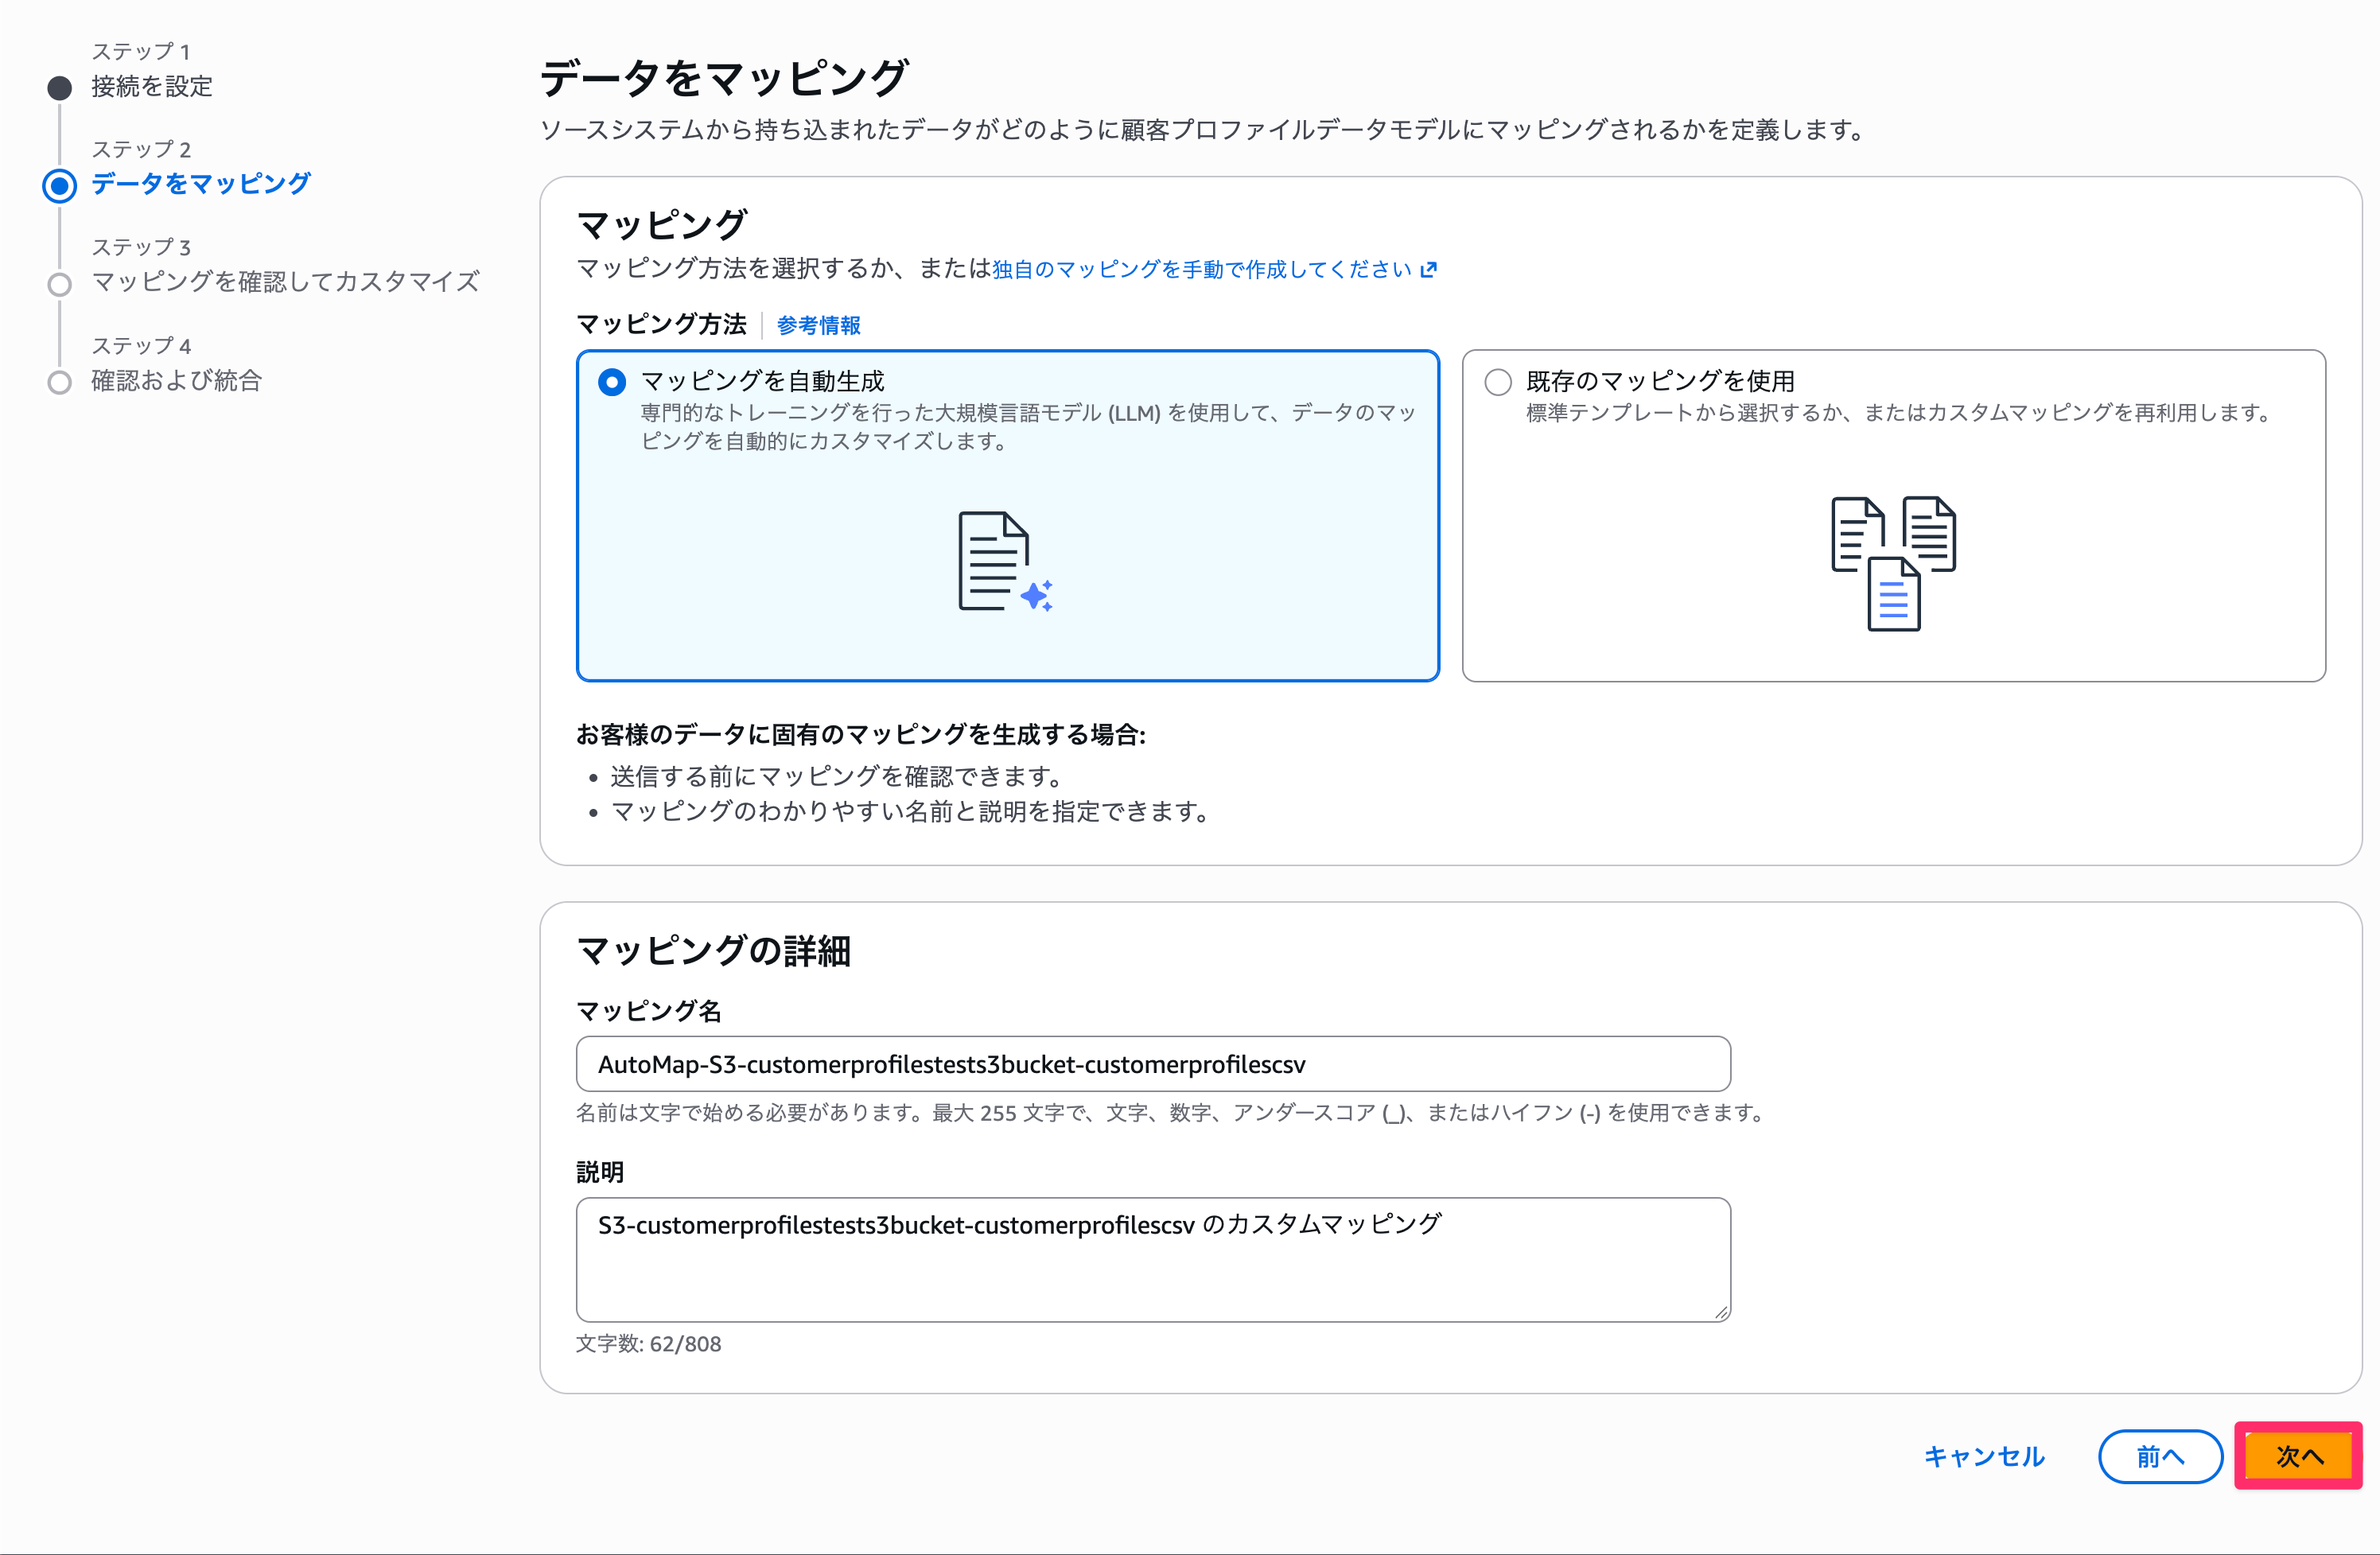Click the textarea resize handle corner
This screenshot has width=2380, height=1555.
[1720, 1312]
